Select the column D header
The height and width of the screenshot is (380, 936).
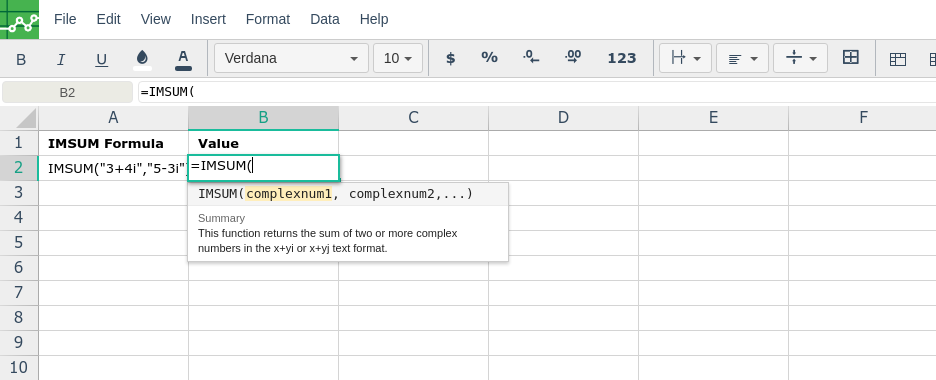(x=564, y=118)
